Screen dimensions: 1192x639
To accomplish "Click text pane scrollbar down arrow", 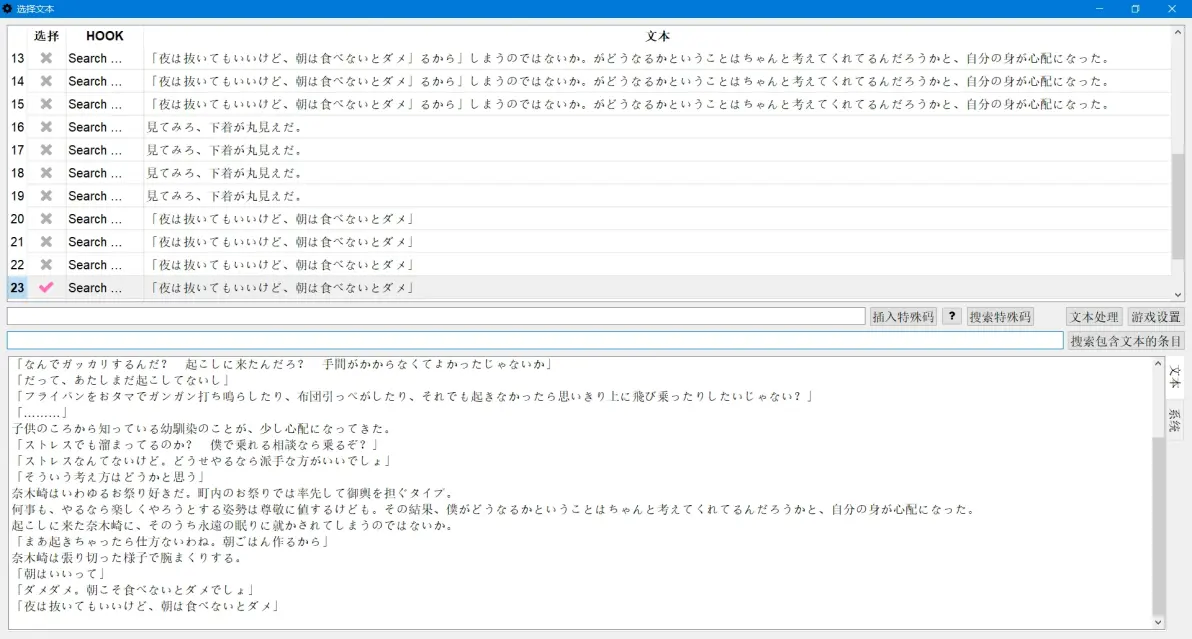I will 1158,622.
